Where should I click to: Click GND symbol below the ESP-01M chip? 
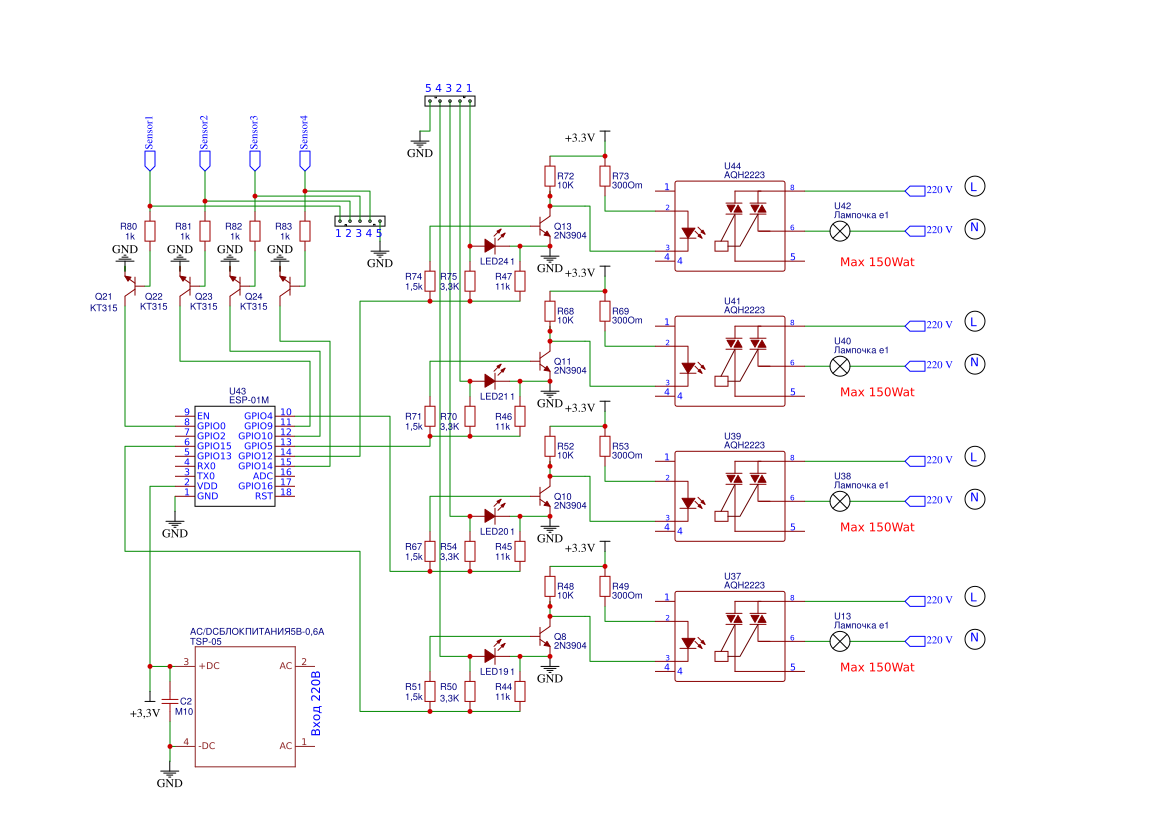coord(175,527)
